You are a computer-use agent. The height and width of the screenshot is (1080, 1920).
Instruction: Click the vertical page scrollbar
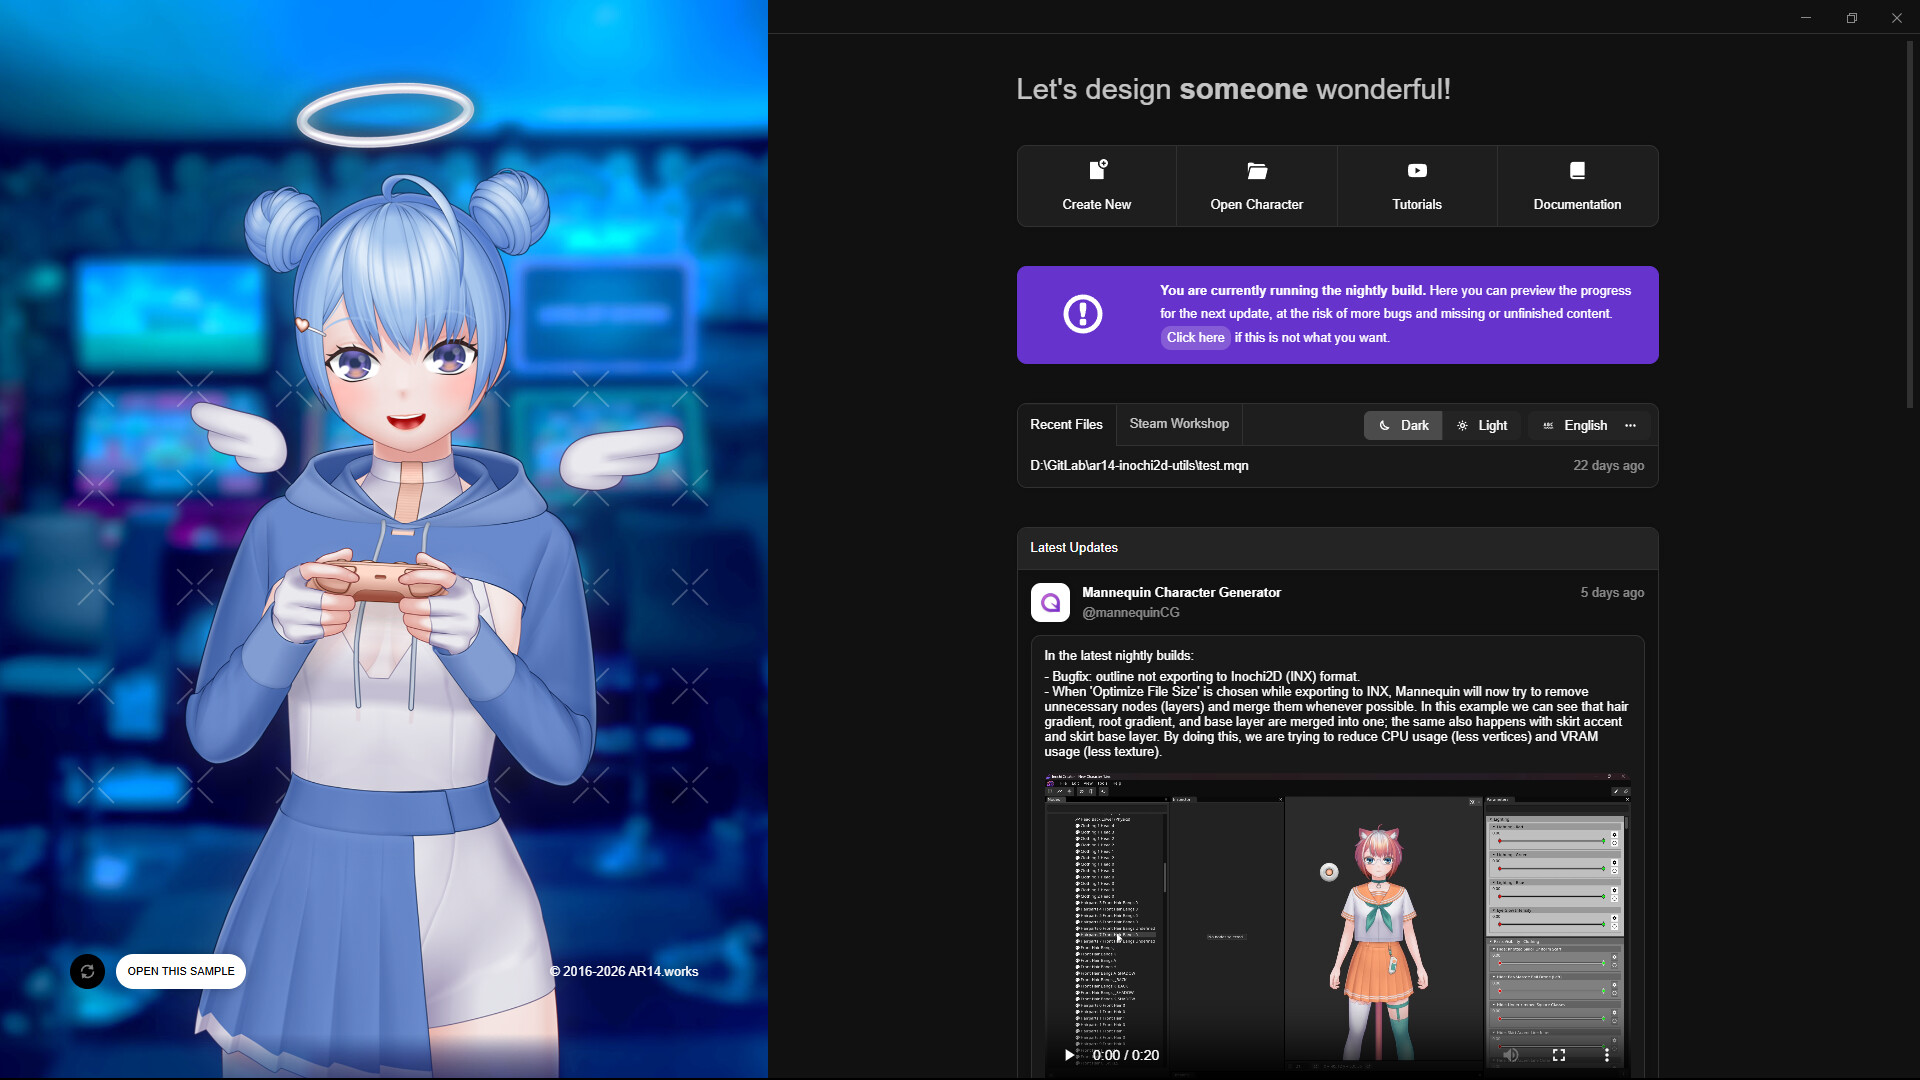(x=1909, y=225)
